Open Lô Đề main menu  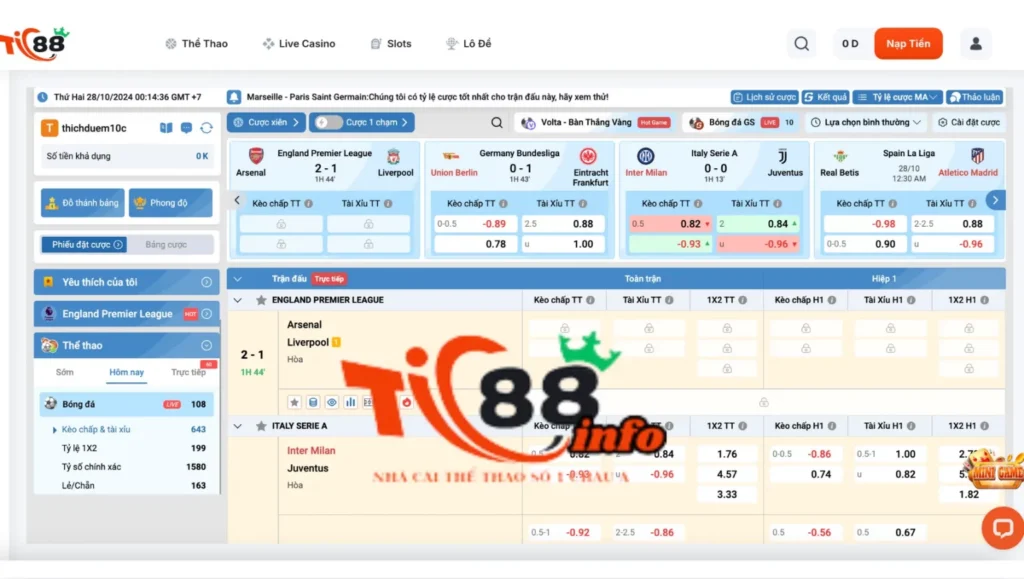click(469, 44)
